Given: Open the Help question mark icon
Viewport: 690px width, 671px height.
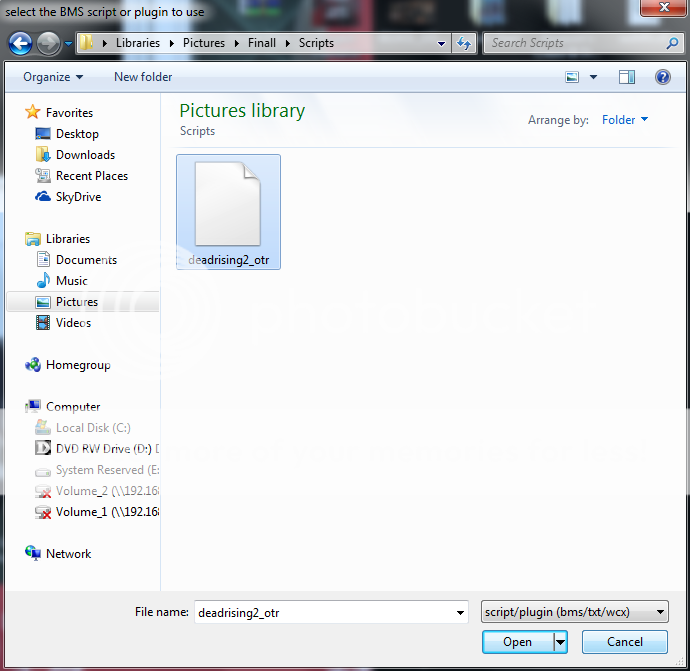Looking at the screenshot, I should [x=662, y=77].
